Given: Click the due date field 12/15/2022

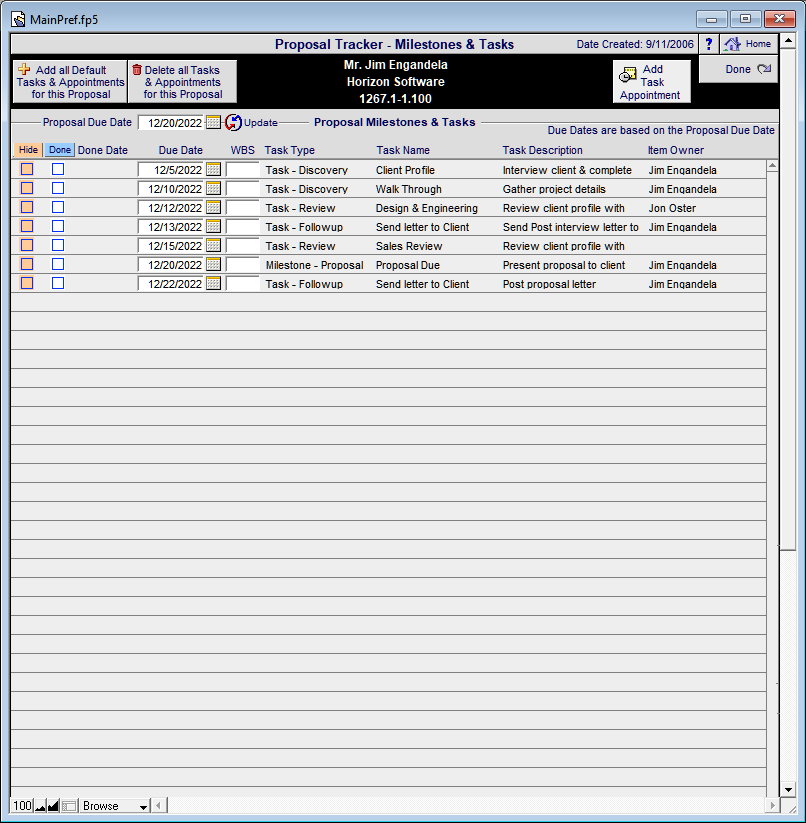Looking at the screenshot, I should [172, 246].
